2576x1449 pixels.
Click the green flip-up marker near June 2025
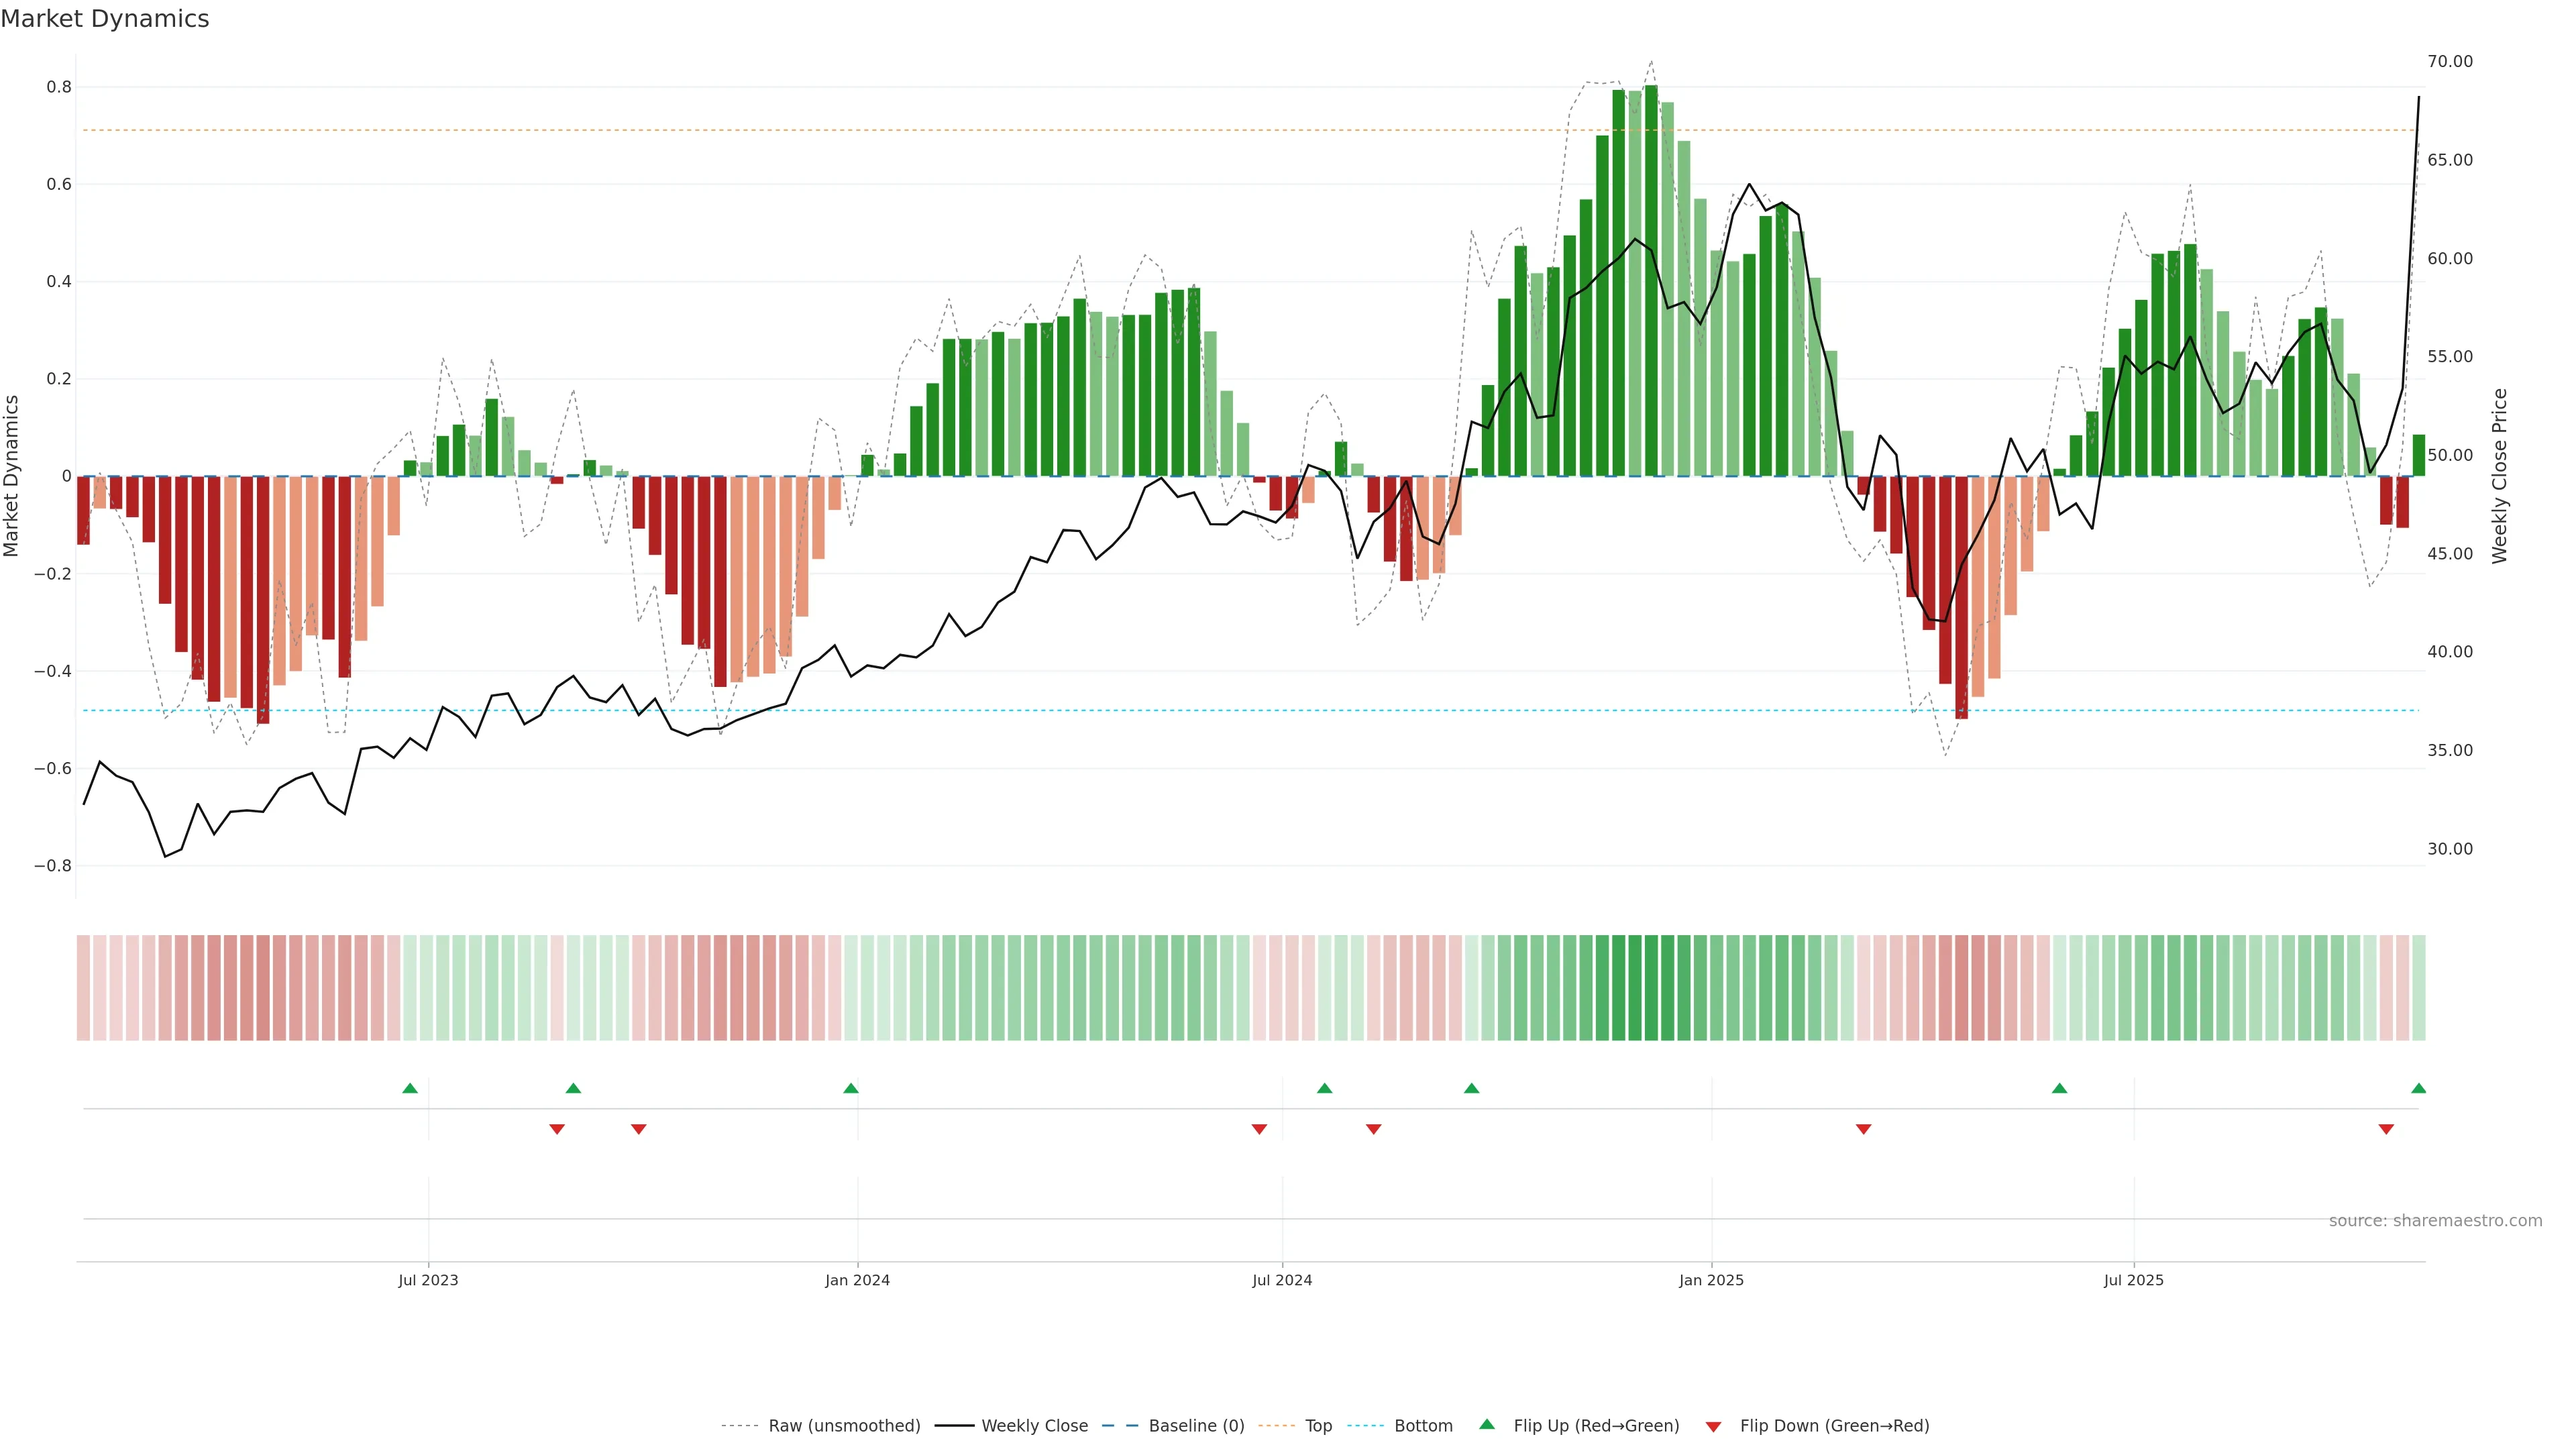[x=2059, y=1088]
